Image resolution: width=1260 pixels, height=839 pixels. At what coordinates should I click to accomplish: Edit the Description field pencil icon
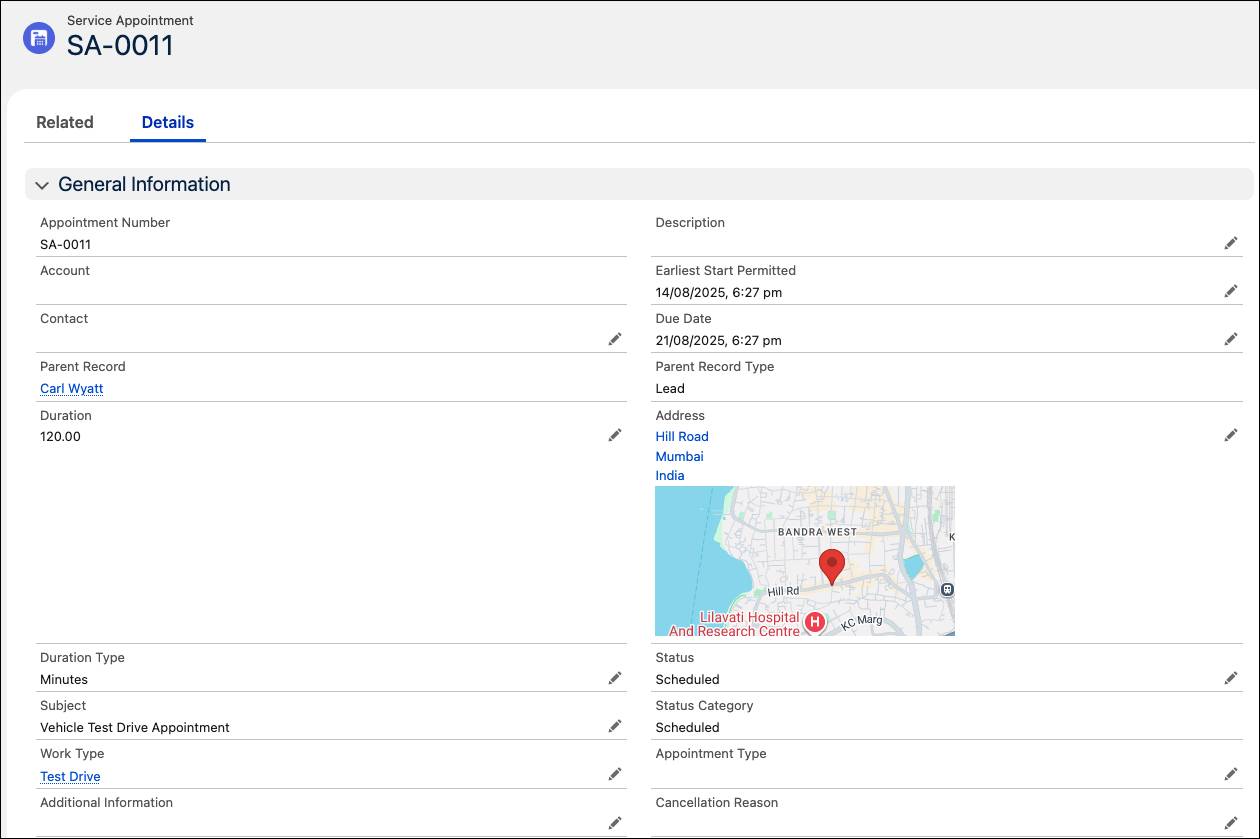coord(1231,243)
